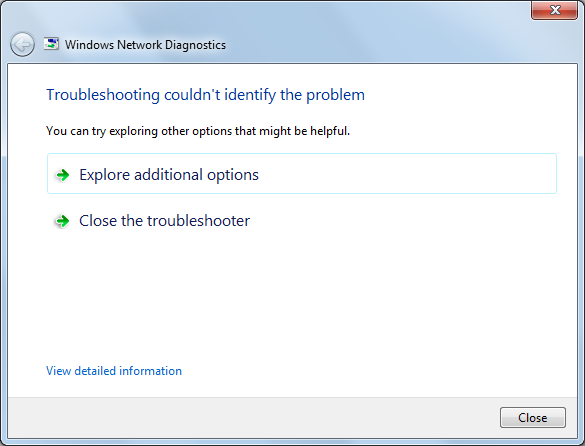Click the Close button in the footer
The width and height of the screenshot is (585, 446).
533,418
